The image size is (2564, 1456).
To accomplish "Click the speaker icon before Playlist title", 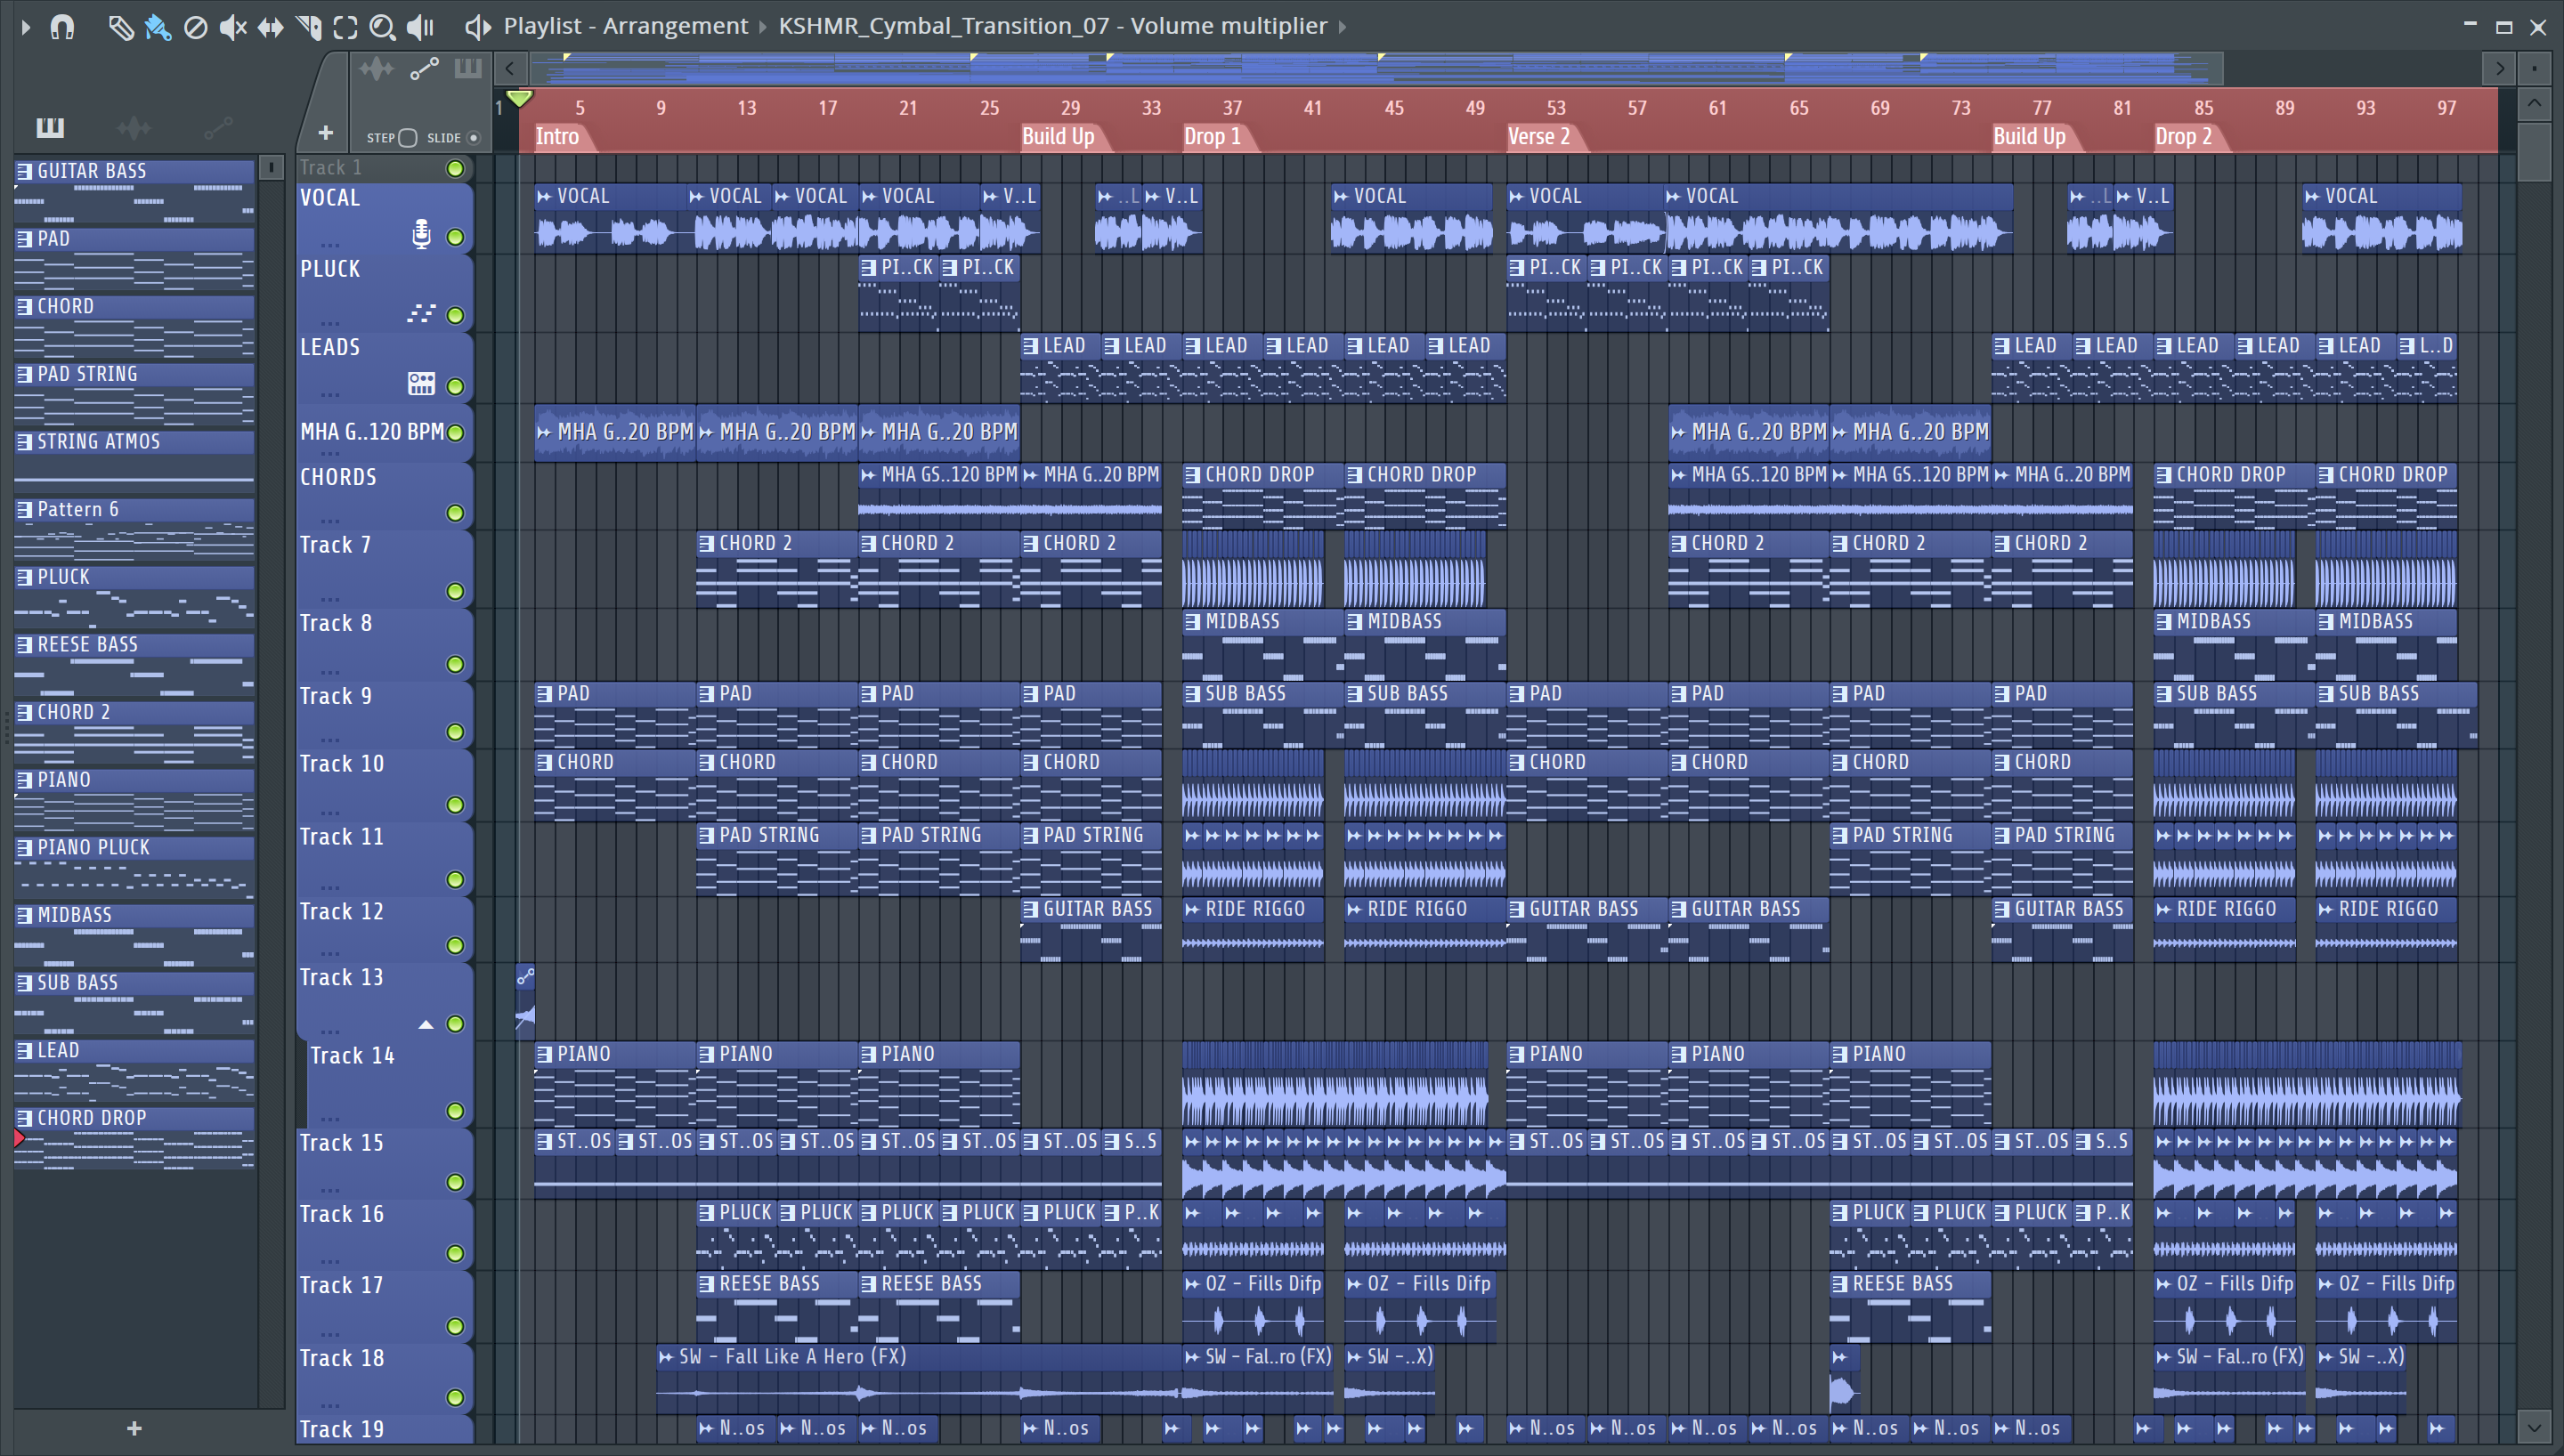I will [x=478, y=27].
